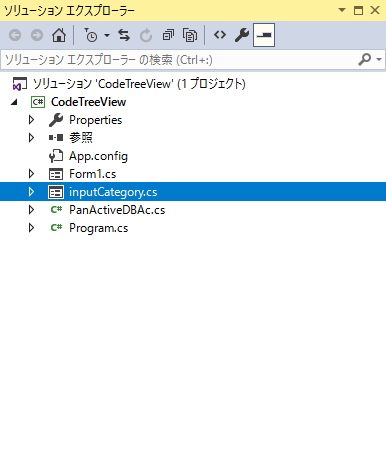Image resolution: width=386 pixels, height=464 pixels.
Task: Click the View Code brackets icon
Action: 220,34
